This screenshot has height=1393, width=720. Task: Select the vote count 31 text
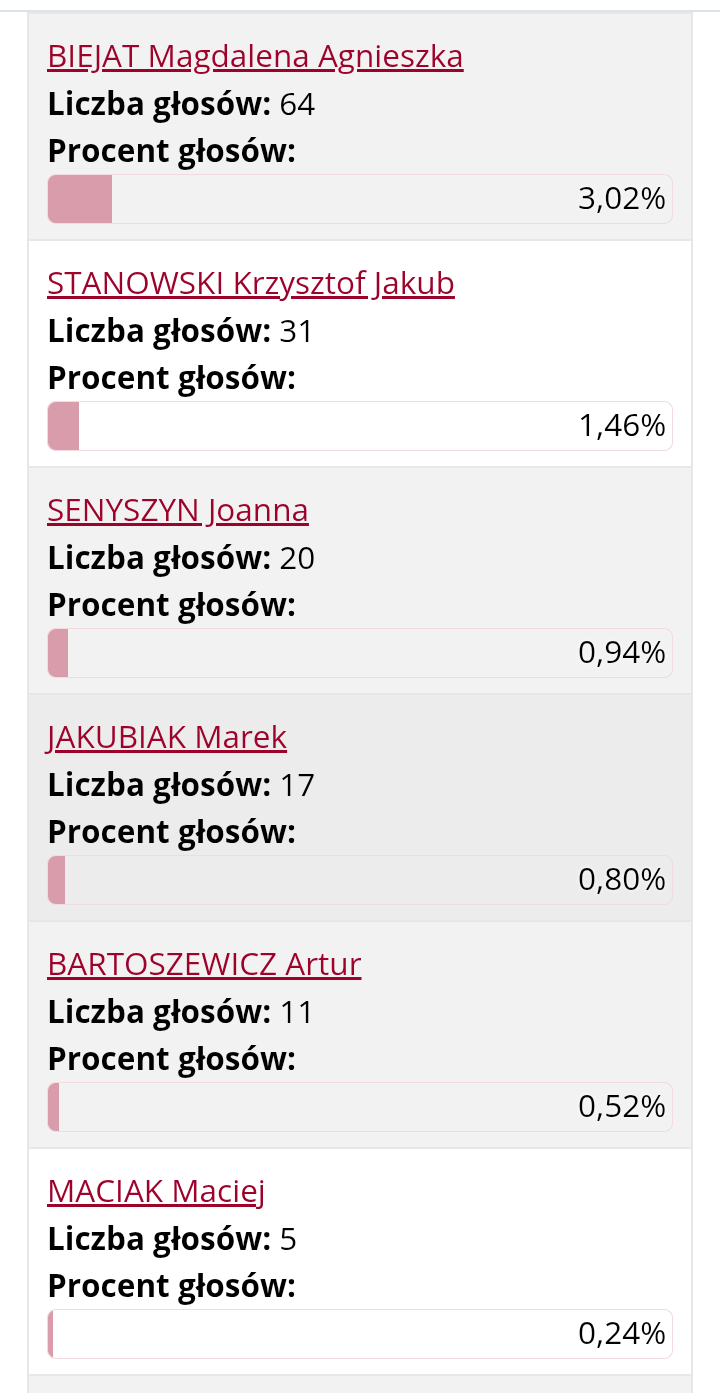(x=297, y=331)
